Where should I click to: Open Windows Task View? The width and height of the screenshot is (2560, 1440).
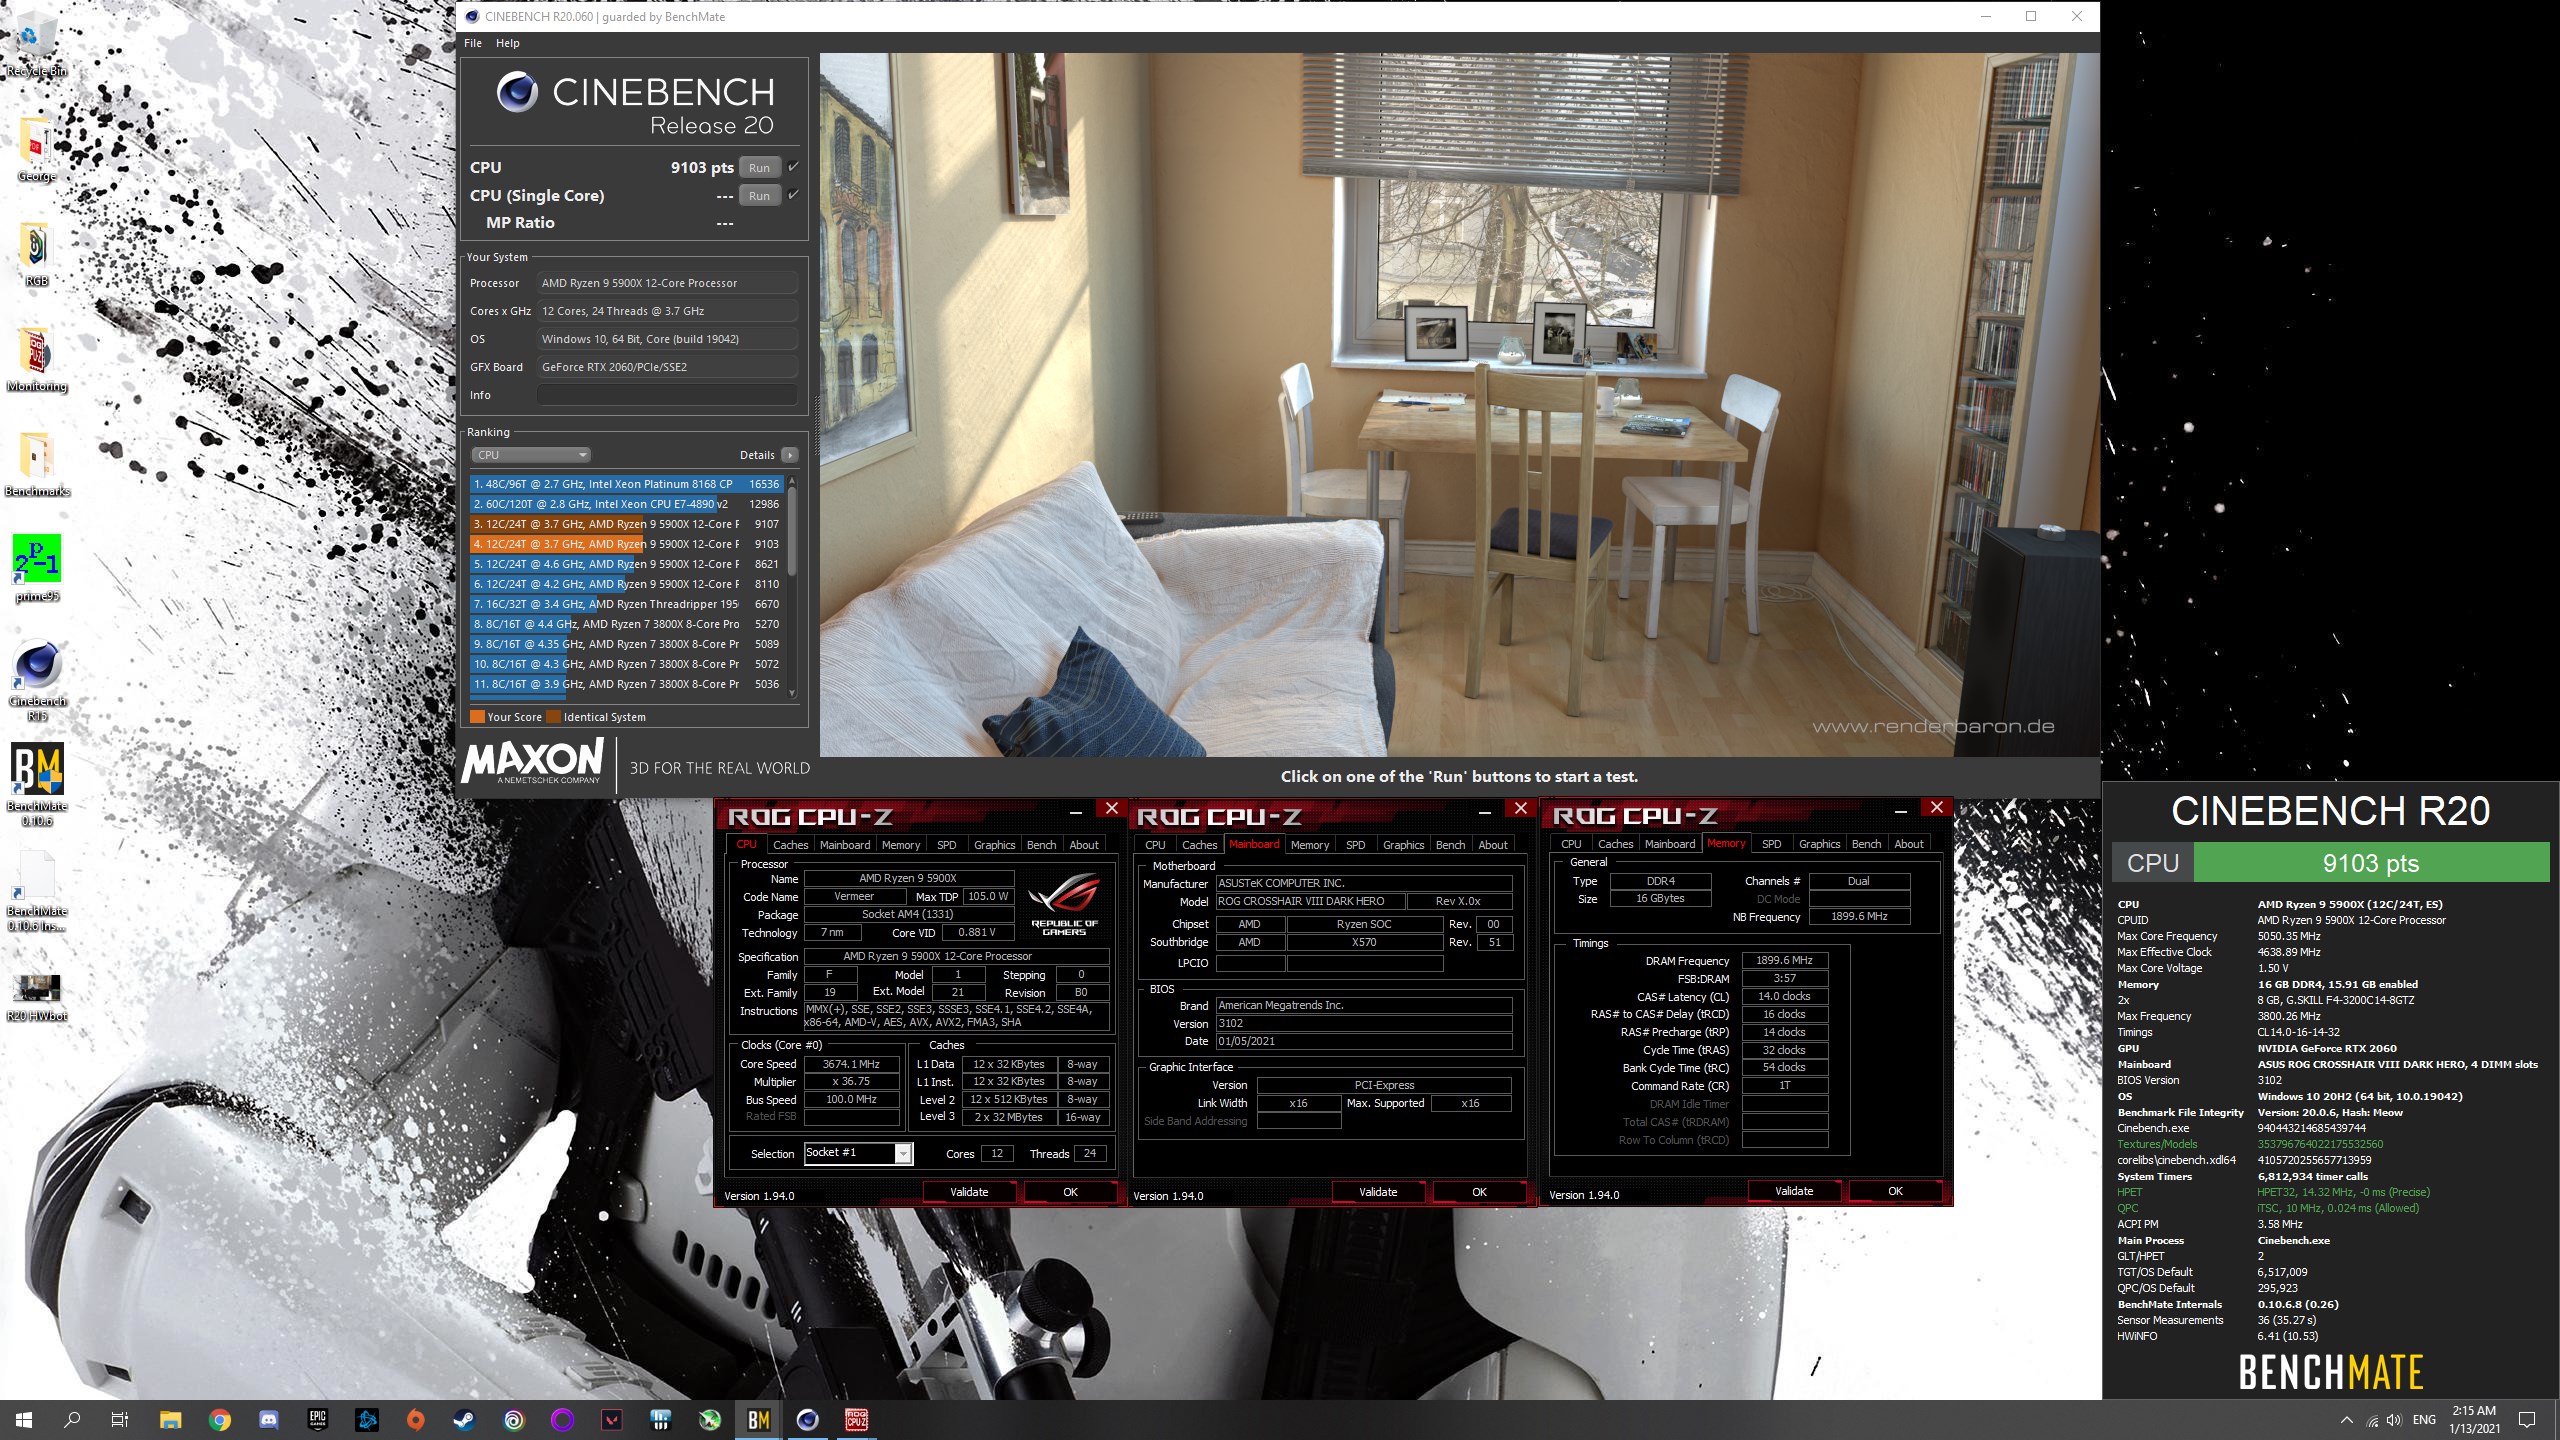click(x=119, y=1420)
